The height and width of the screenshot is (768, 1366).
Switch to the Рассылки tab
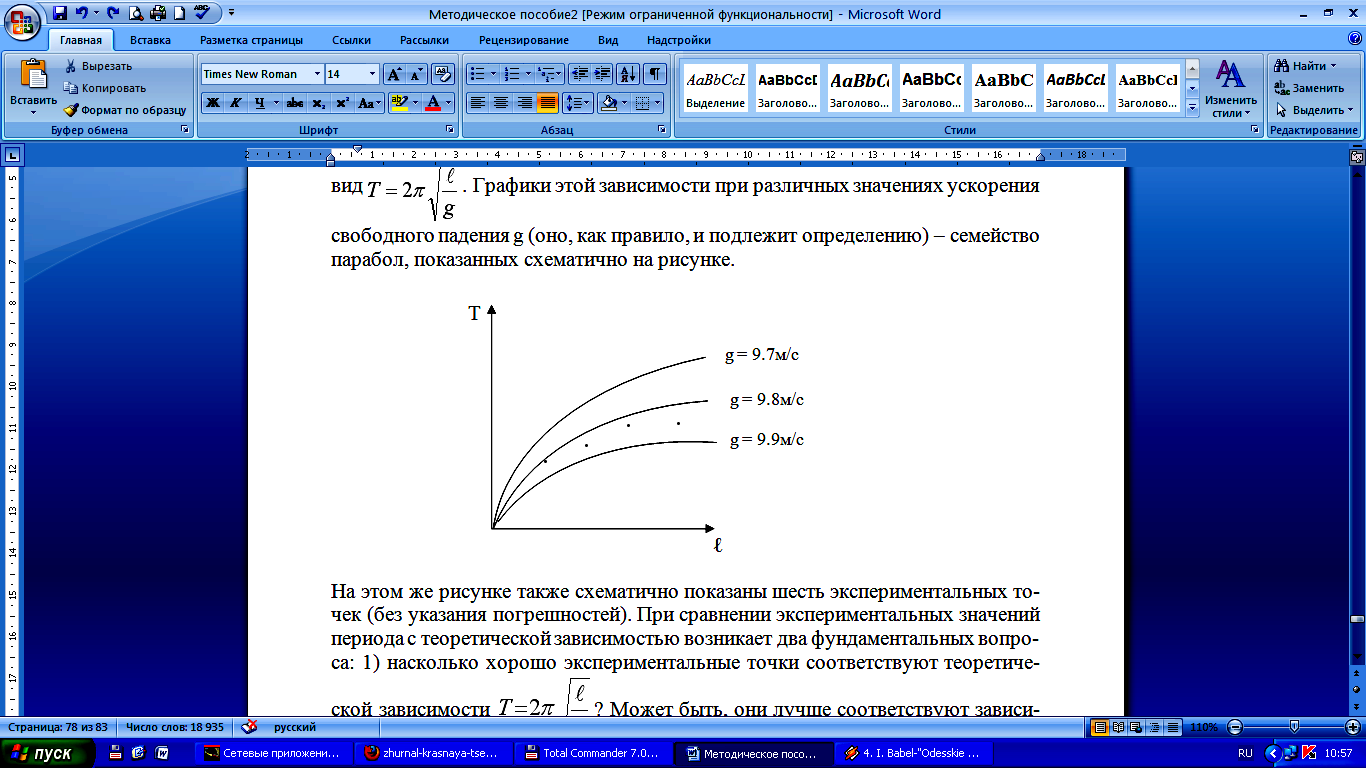[424, 40]
